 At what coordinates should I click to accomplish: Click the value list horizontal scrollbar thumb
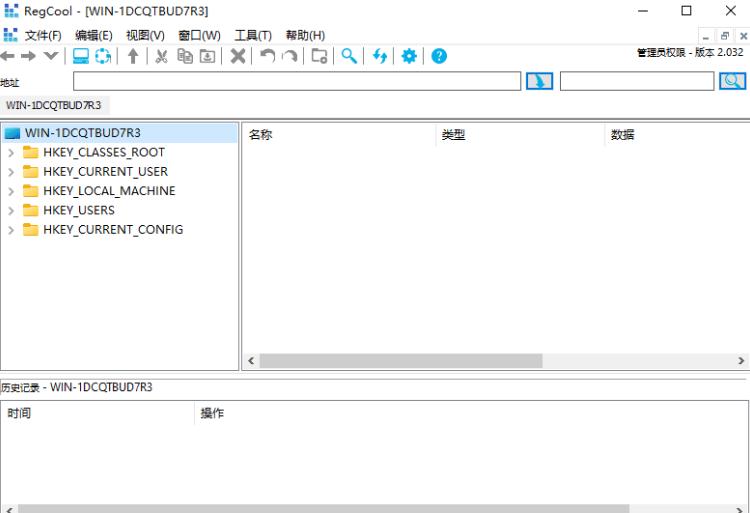401,361
